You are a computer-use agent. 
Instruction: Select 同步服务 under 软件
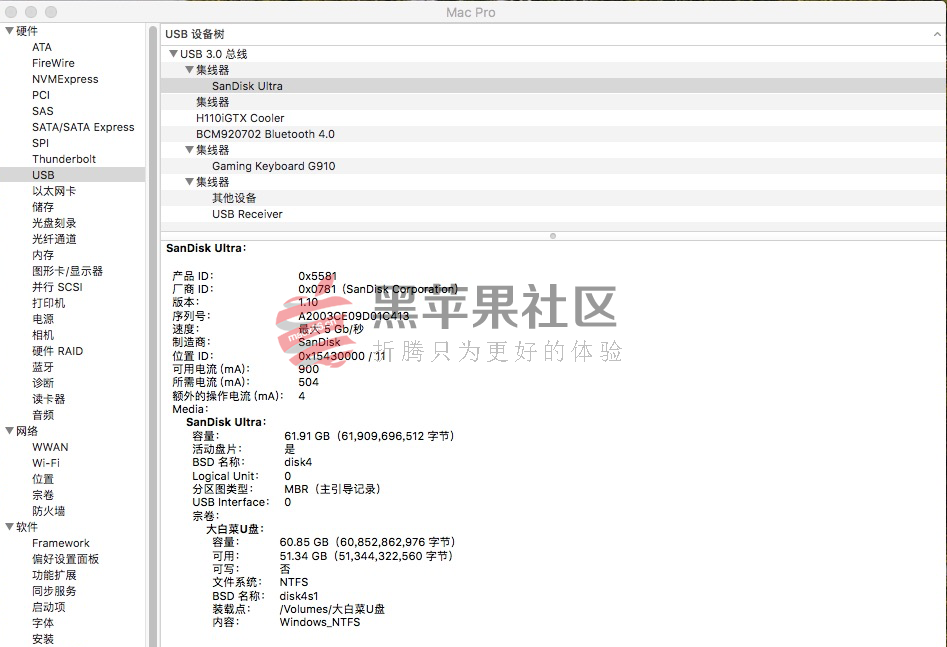coord(54,591)
